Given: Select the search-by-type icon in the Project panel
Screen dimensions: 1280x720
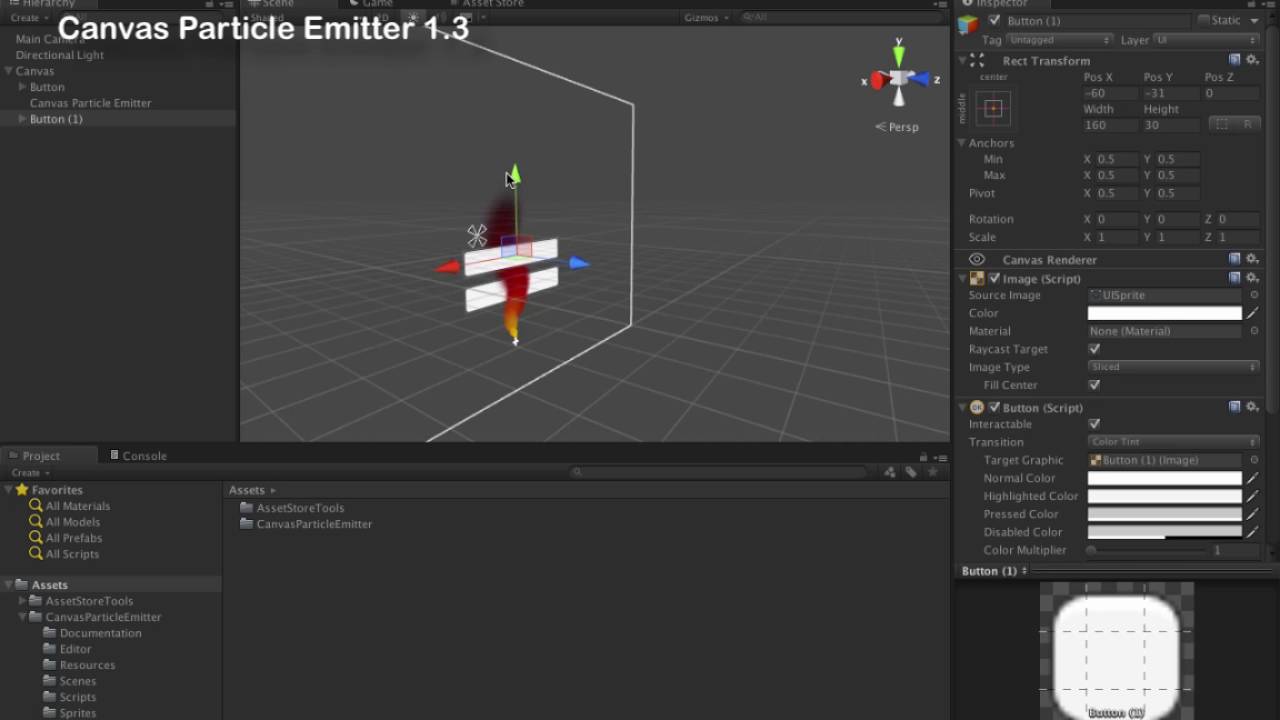Looking at the screenshot, I should (891, 471).
